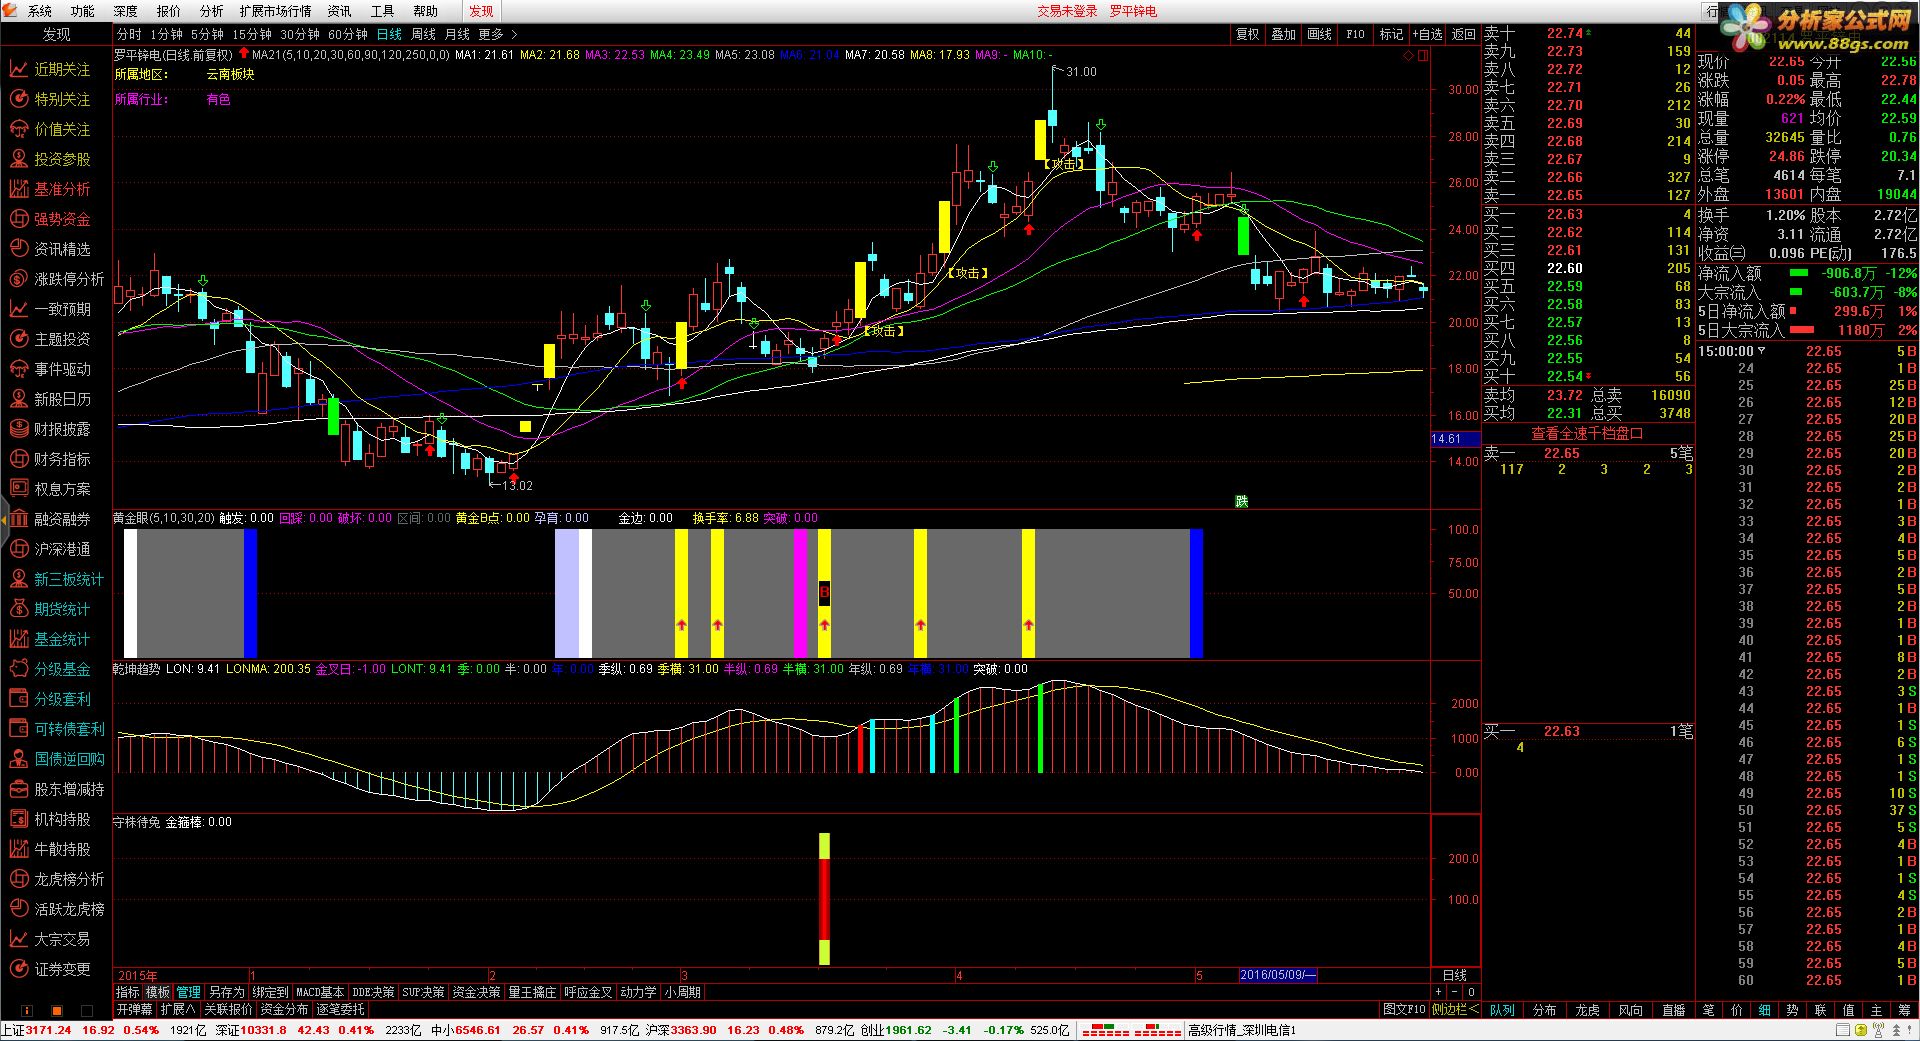Select the MACD基本 indicator template
The image size is (1920, 1041).
320,992
